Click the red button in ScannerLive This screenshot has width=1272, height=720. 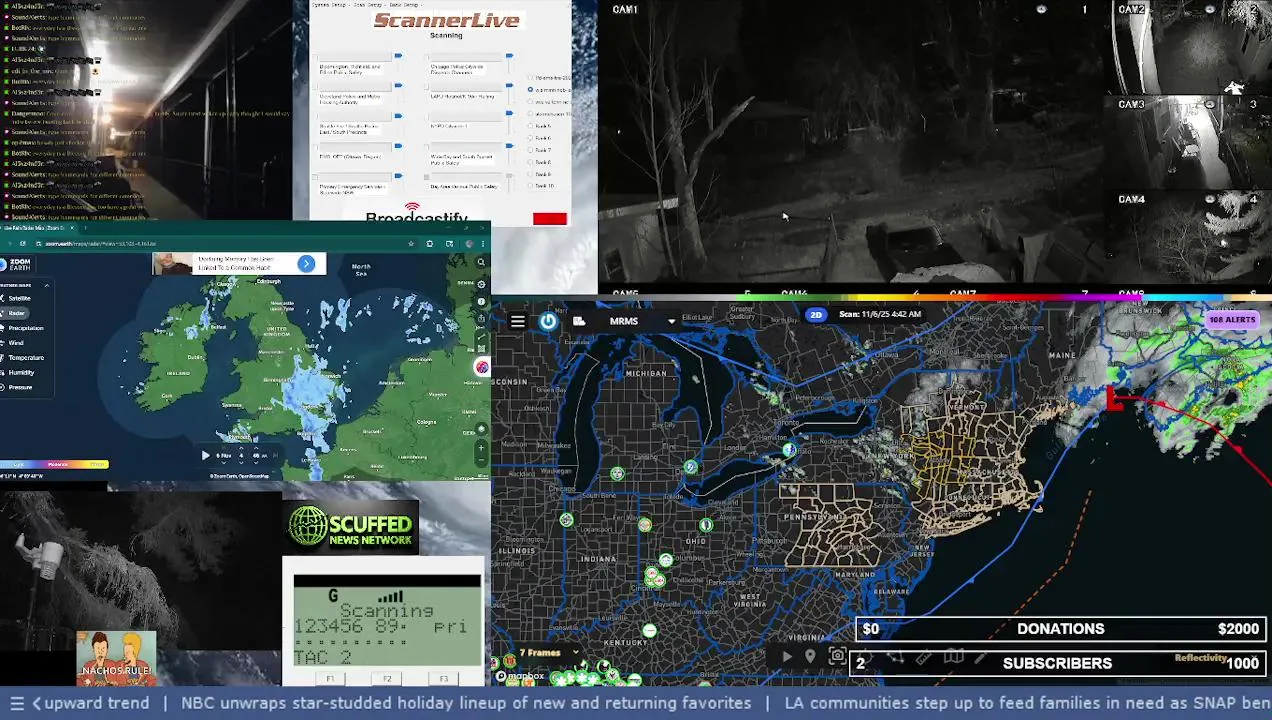click(x=550, y=219)
